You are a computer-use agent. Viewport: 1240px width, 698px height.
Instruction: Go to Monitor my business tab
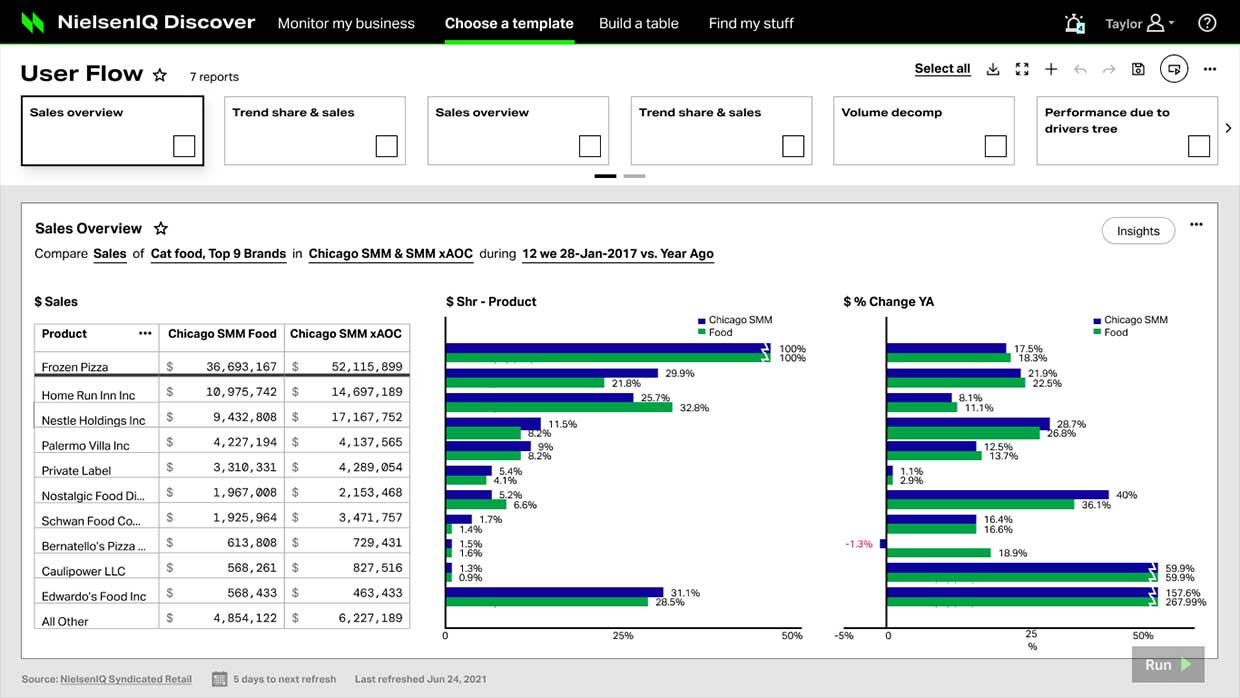click(x=346, y=23)
